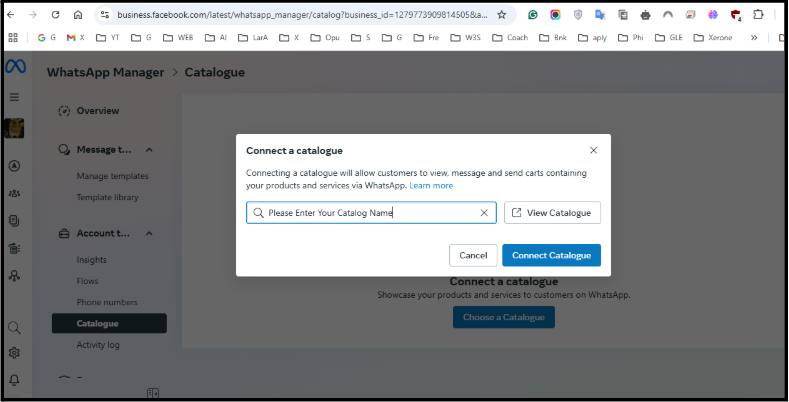The width and height of the screenshot is (789, 402).
Task: Open settings gear in left rail
Action: pos(14,353)
